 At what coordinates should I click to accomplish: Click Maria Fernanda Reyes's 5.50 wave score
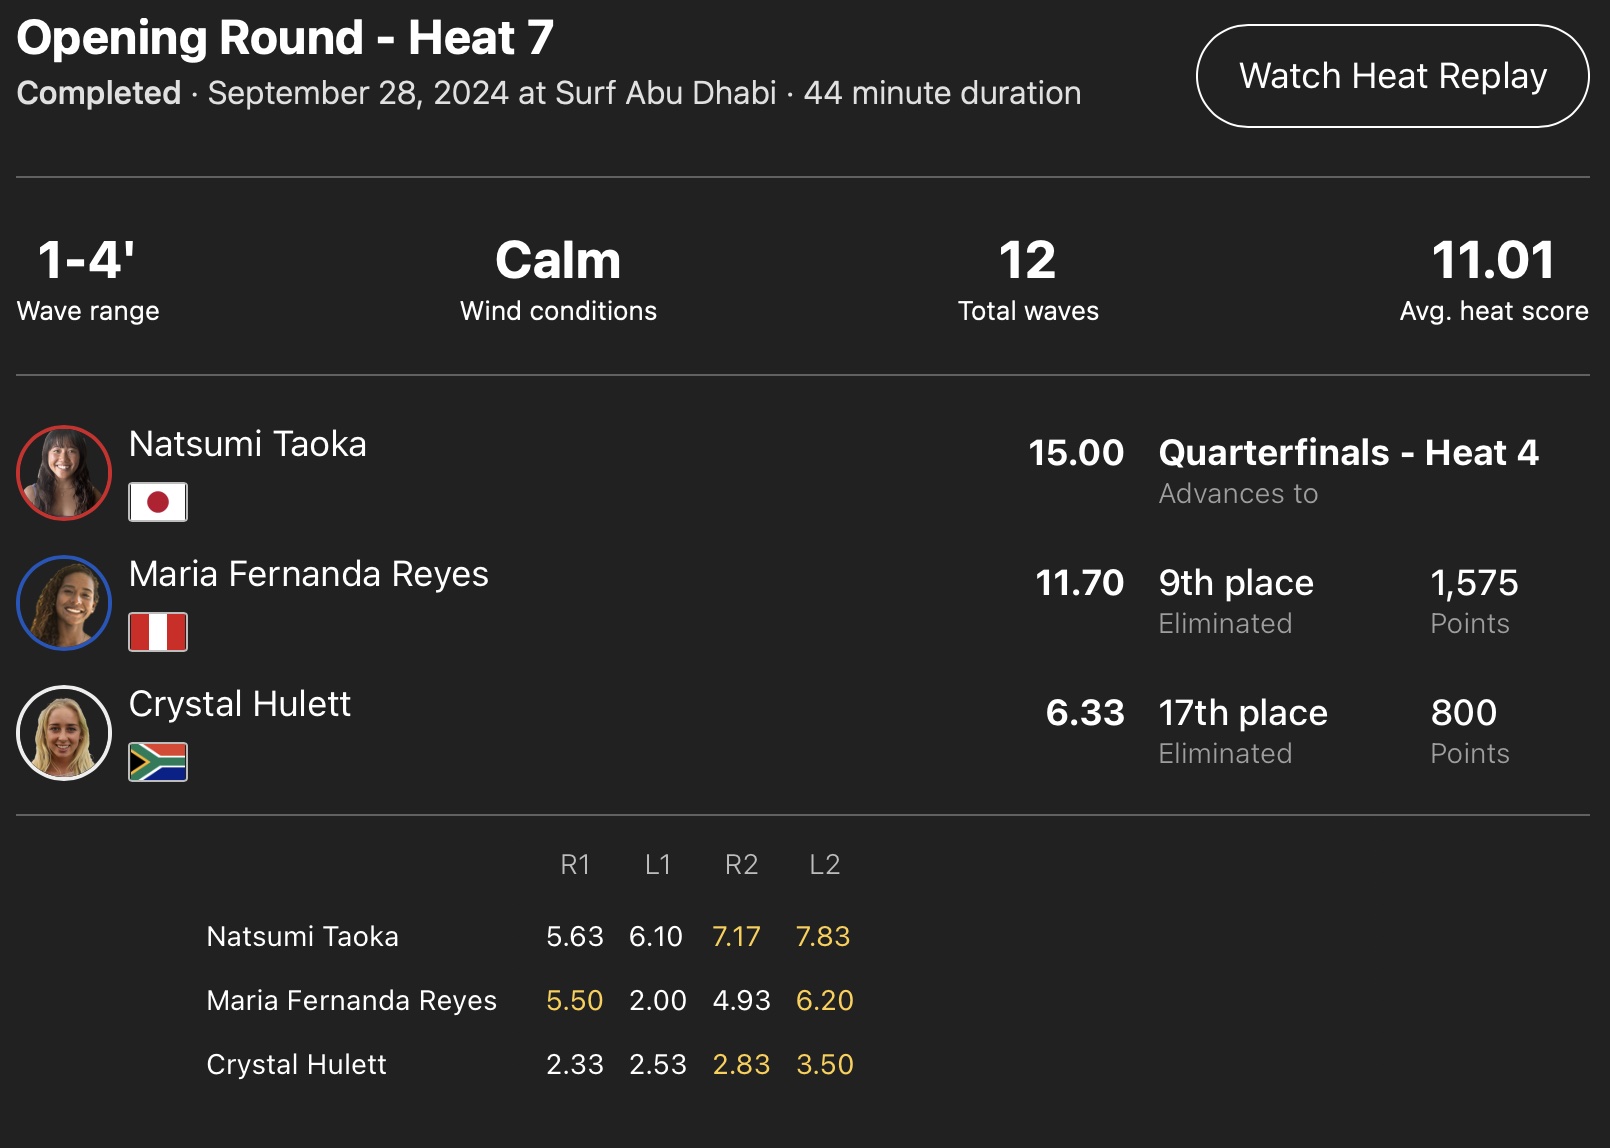[x=575, y=1001]
